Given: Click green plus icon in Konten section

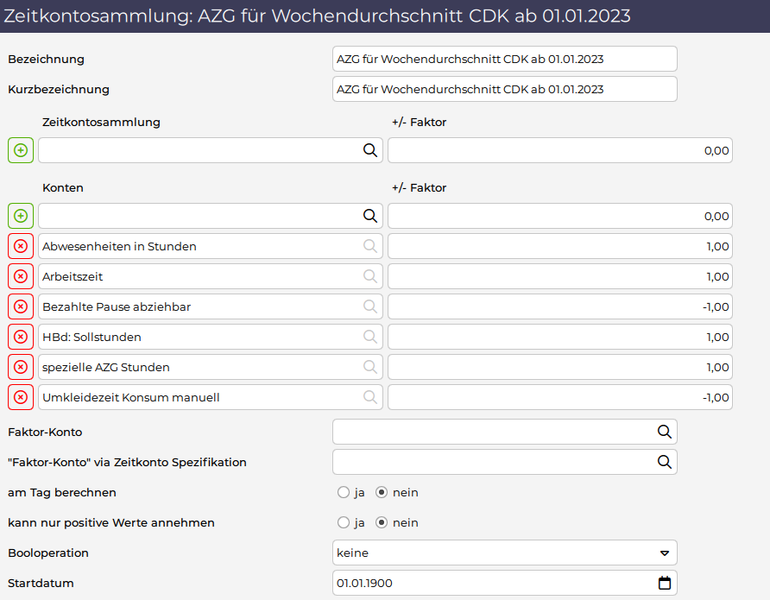Looking at the screenshot, I should 21,216.
